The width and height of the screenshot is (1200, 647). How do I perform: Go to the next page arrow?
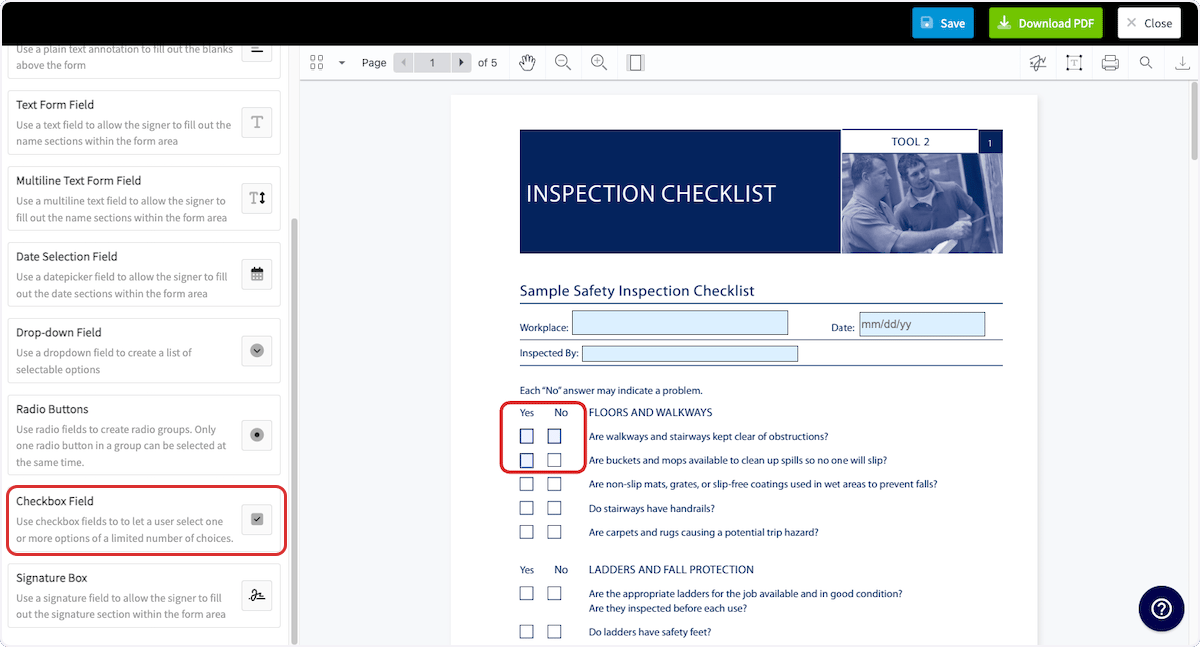pyautogui.click(x=461, y=63)
